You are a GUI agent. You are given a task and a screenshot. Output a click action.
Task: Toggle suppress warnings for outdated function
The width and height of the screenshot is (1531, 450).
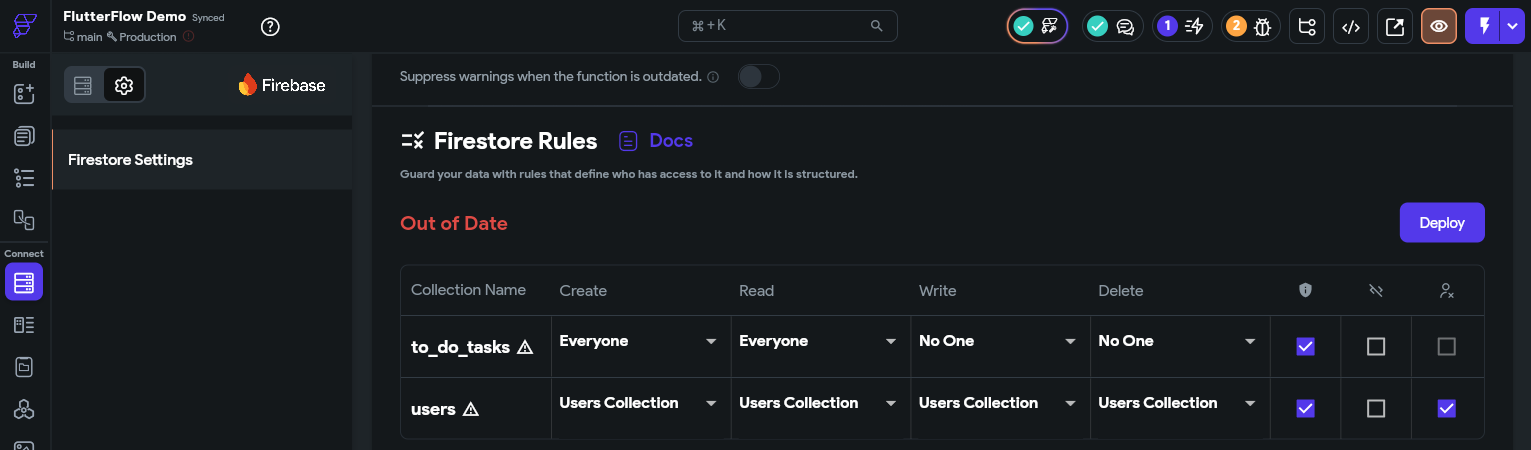point(759,77)
